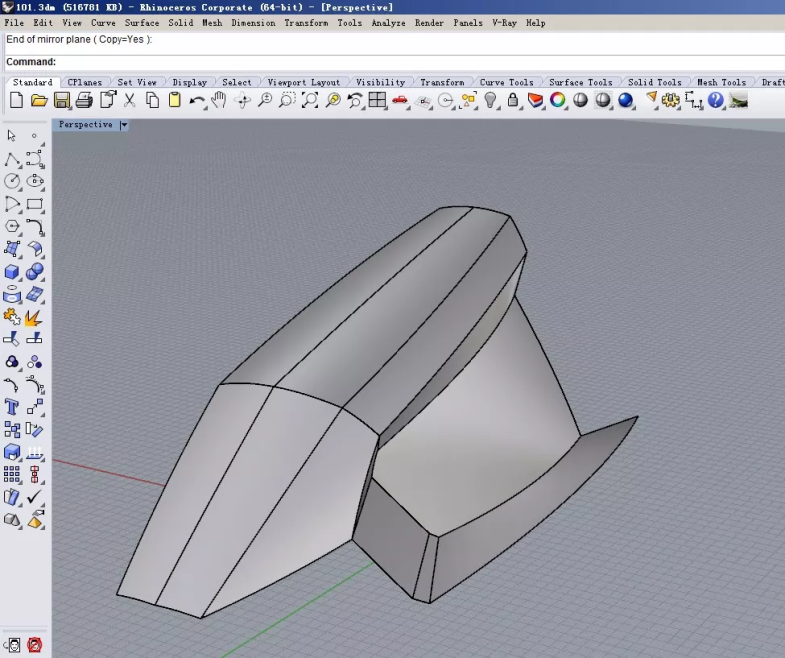Open the Analyze menu
This screenshot has width=785, height=658.
(x=388, y=22)
